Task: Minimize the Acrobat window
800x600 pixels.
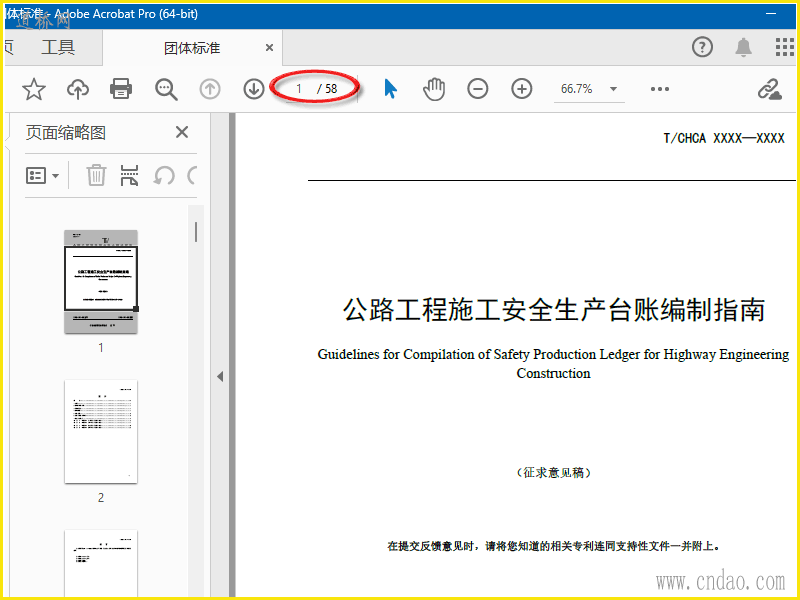Action: [771, 14]
